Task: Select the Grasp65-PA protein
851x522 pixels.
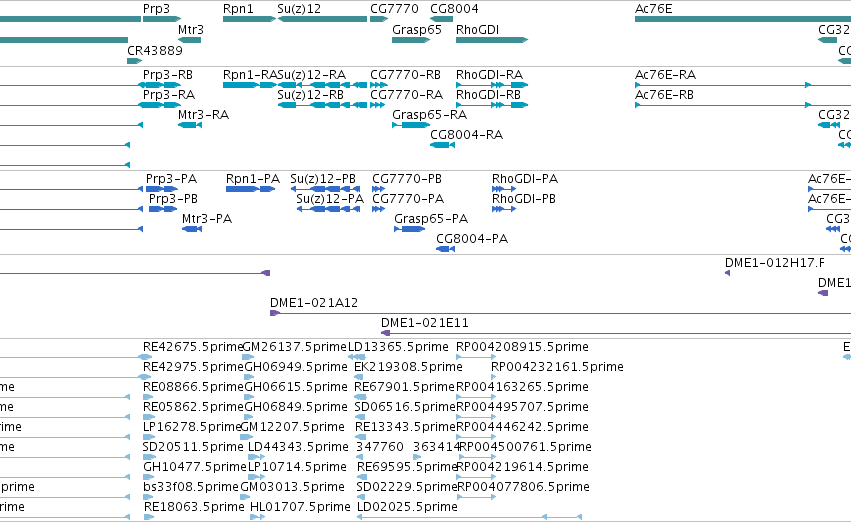Action: 410,230
